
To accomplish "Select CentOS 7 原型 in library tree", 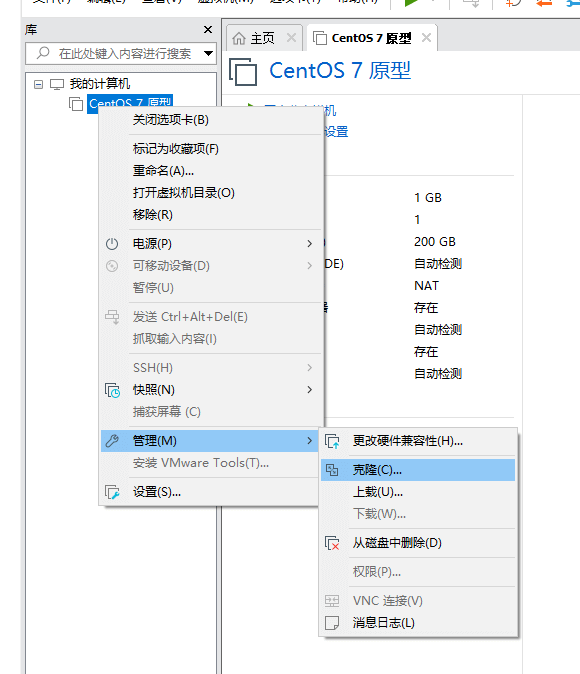I will click(130, 104).
